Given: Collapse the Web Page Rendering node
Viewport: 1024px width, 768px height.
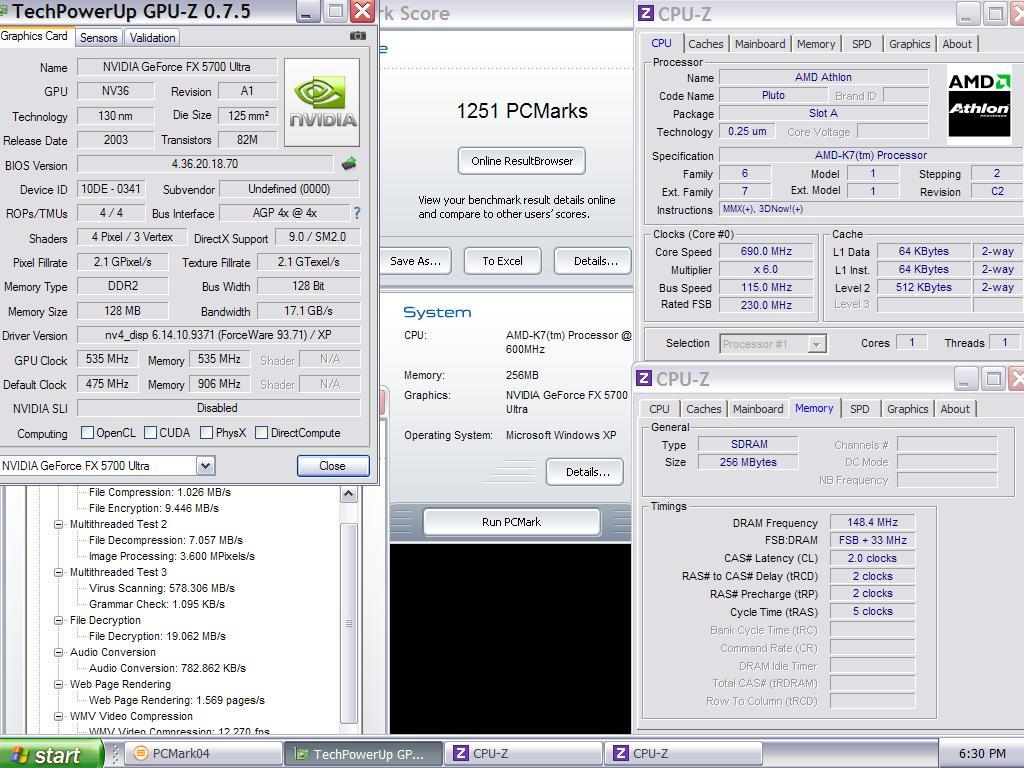Looking at the screenshot, I should click(x=58, y=684).
